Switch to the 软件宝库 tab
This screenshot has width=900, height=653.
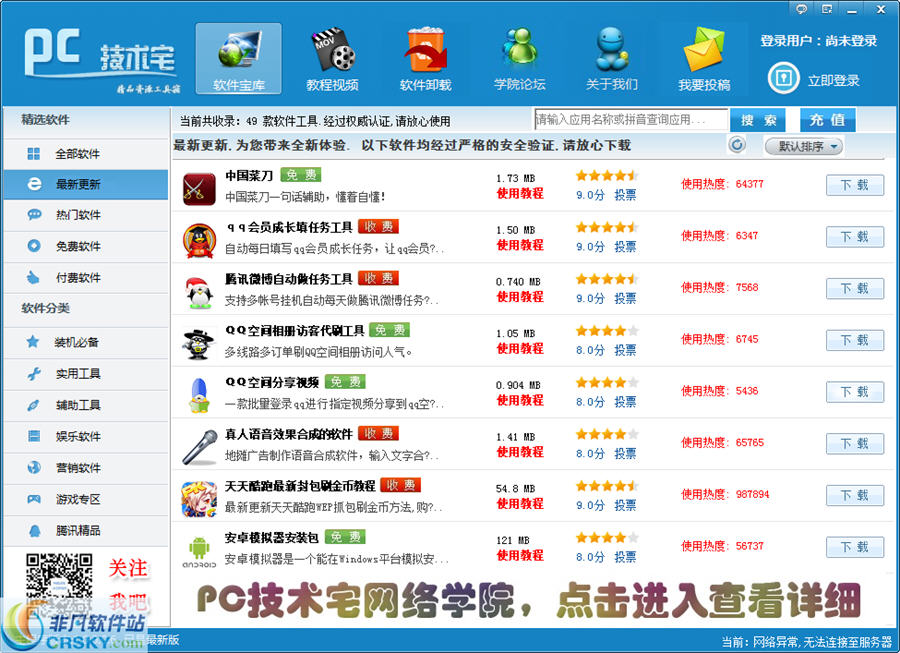(x=237, y=55)
